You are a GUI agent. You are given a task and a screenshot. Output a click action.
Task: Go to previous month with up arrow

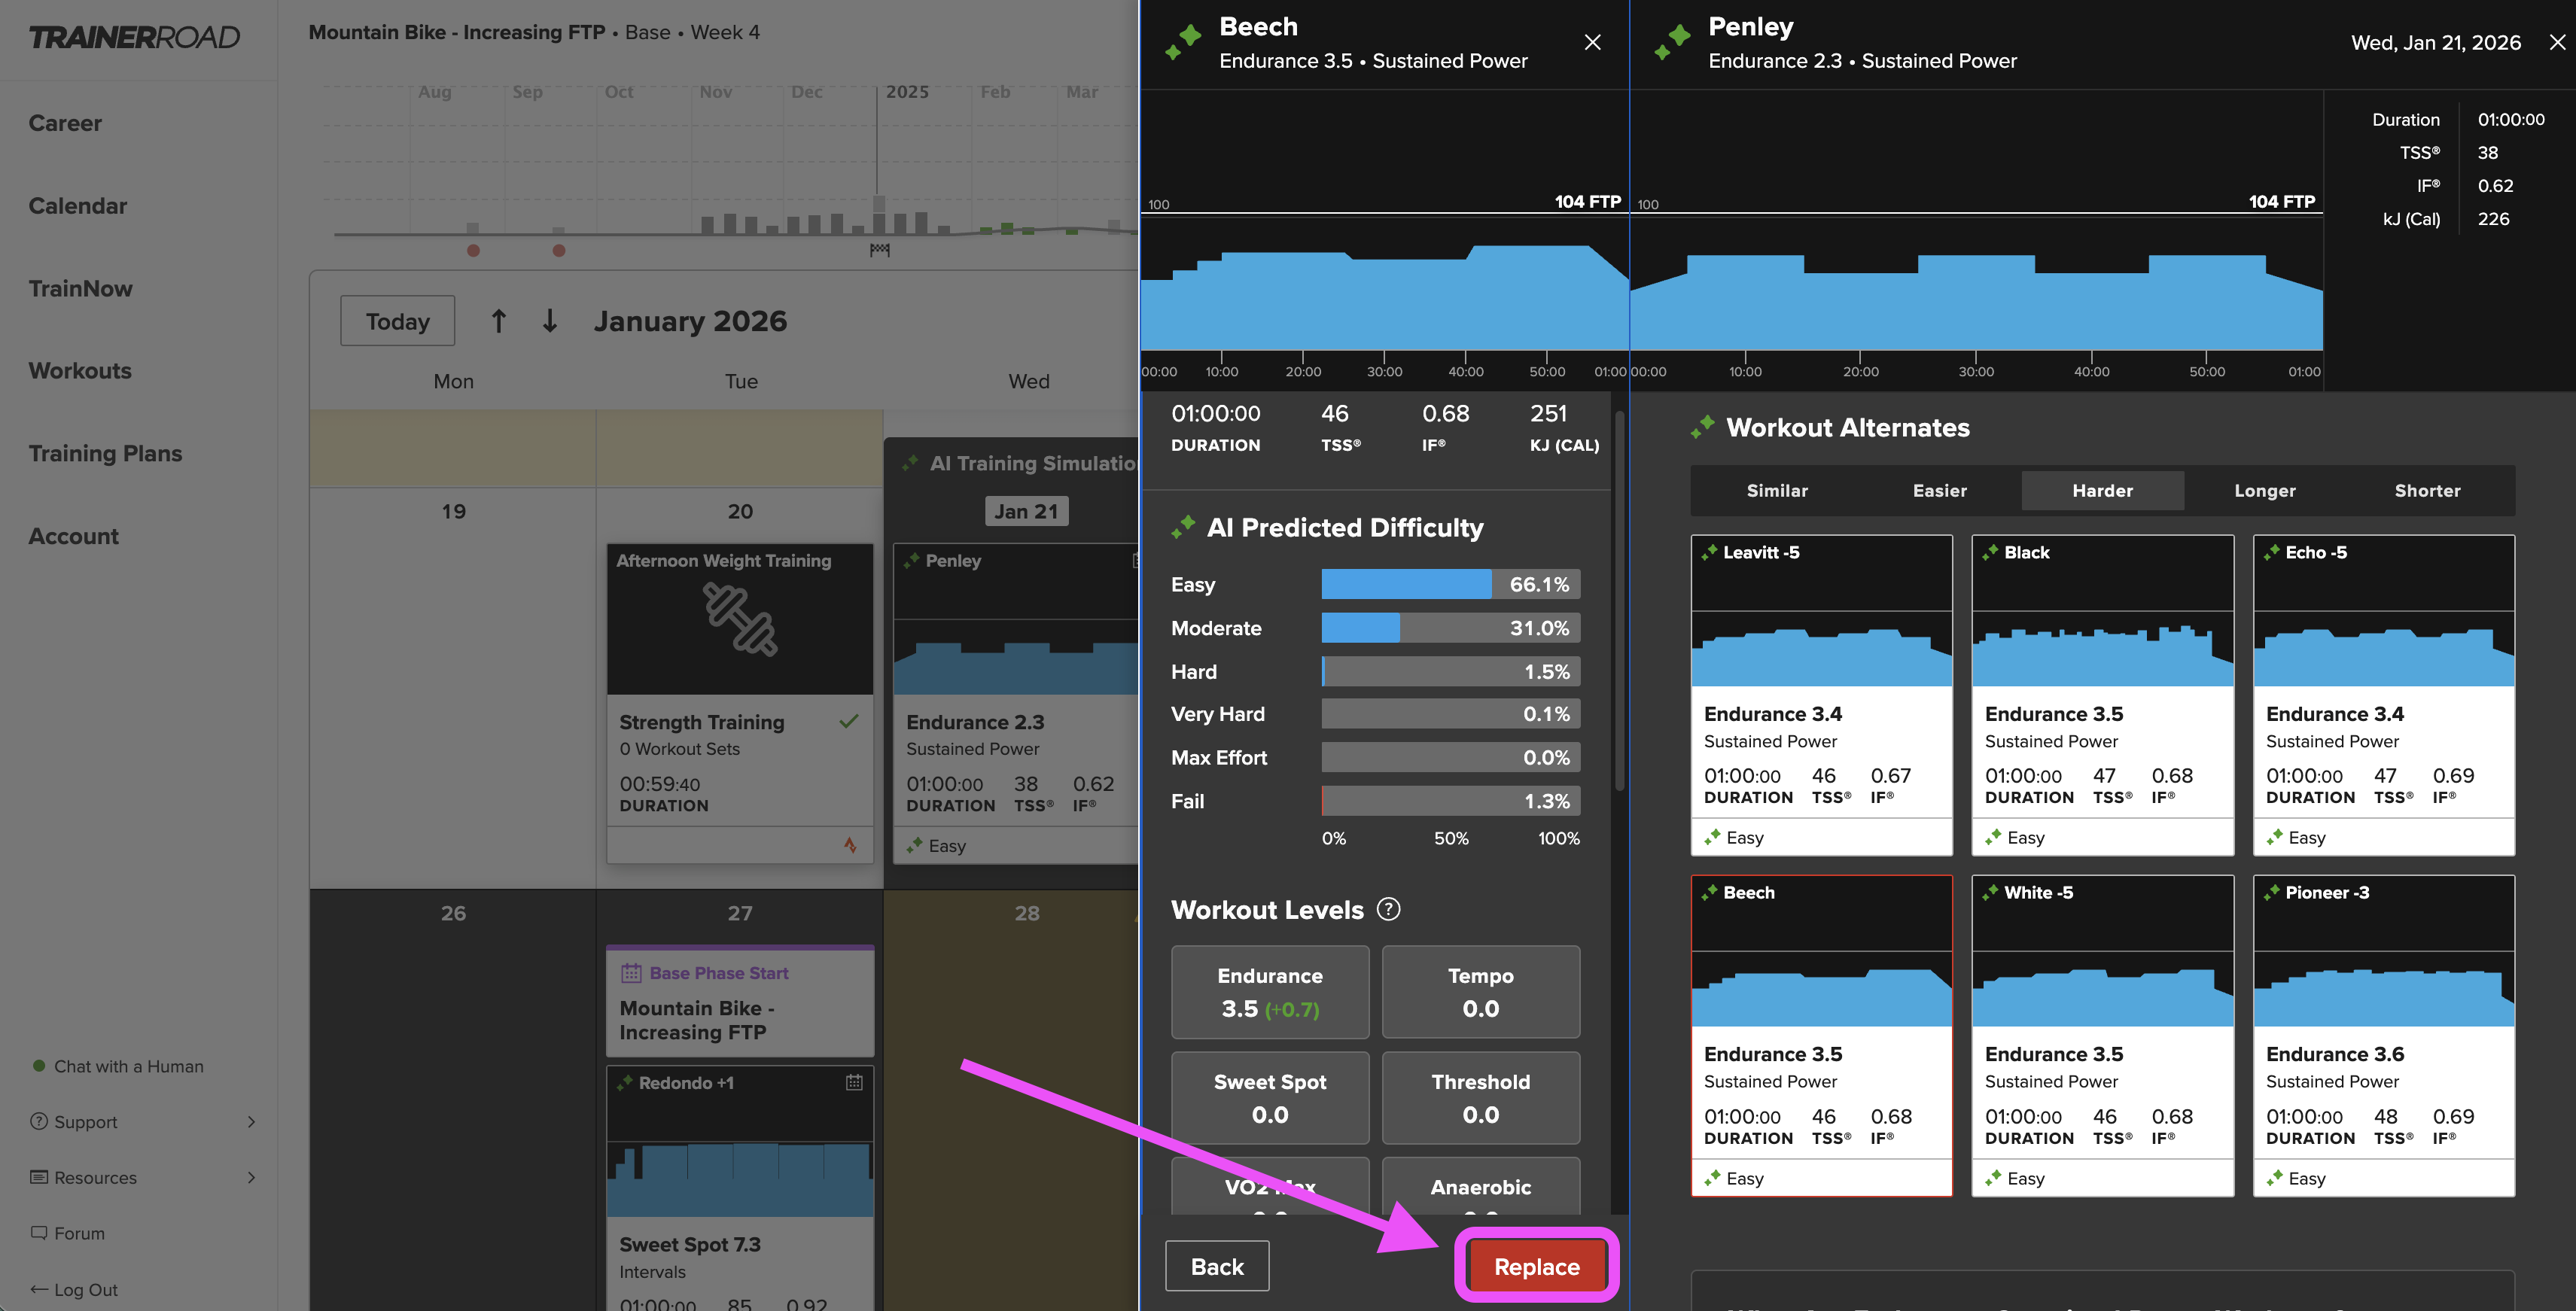tap(498, 321)
